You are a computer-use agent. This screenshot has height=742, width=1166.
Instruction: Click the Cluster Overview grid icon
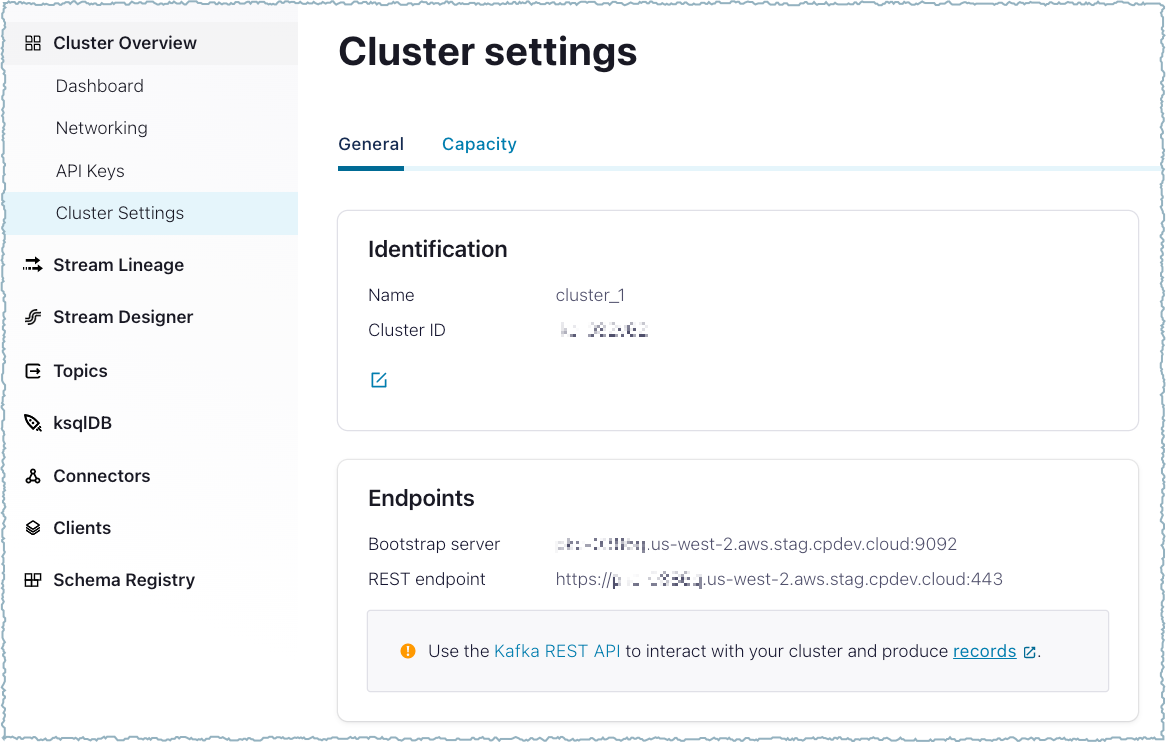[33, 43]
